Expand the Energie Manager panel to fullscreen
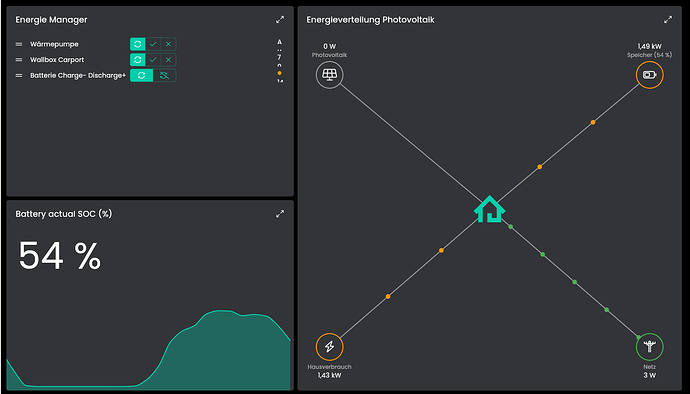 [x=280, y=20]
